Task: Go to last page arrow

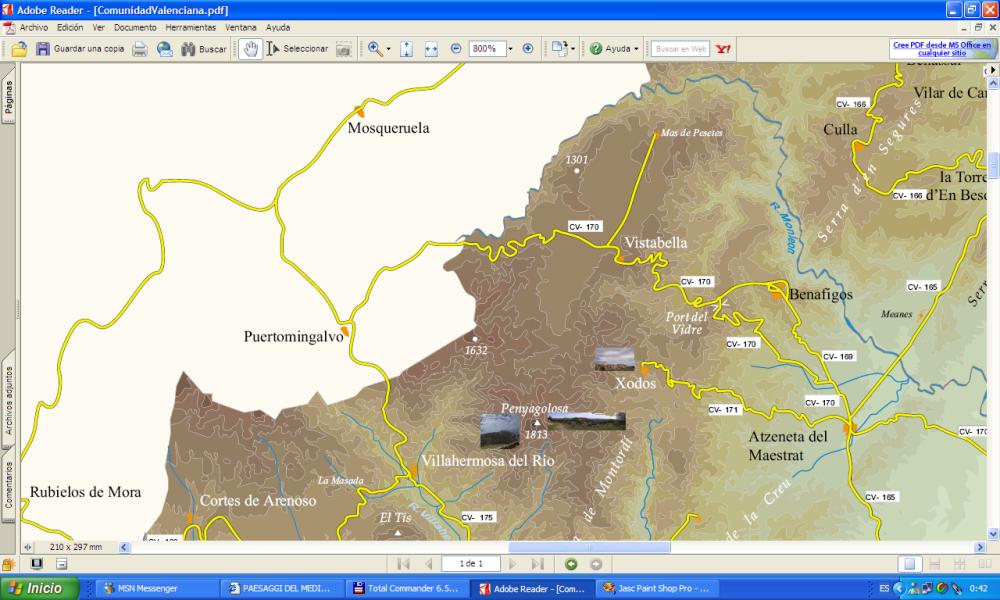Action: [537, 564]
